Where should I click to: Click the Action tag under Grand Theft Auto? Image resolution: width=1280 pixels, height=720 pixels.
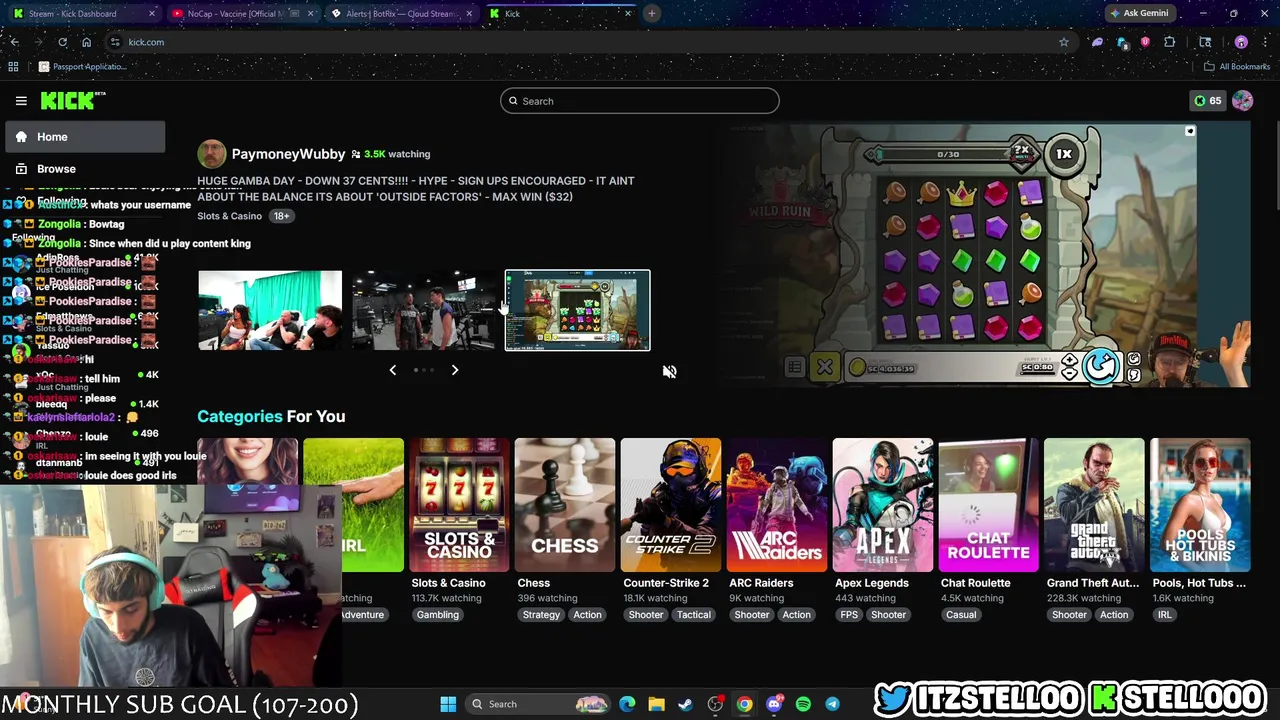(1114, 615)
